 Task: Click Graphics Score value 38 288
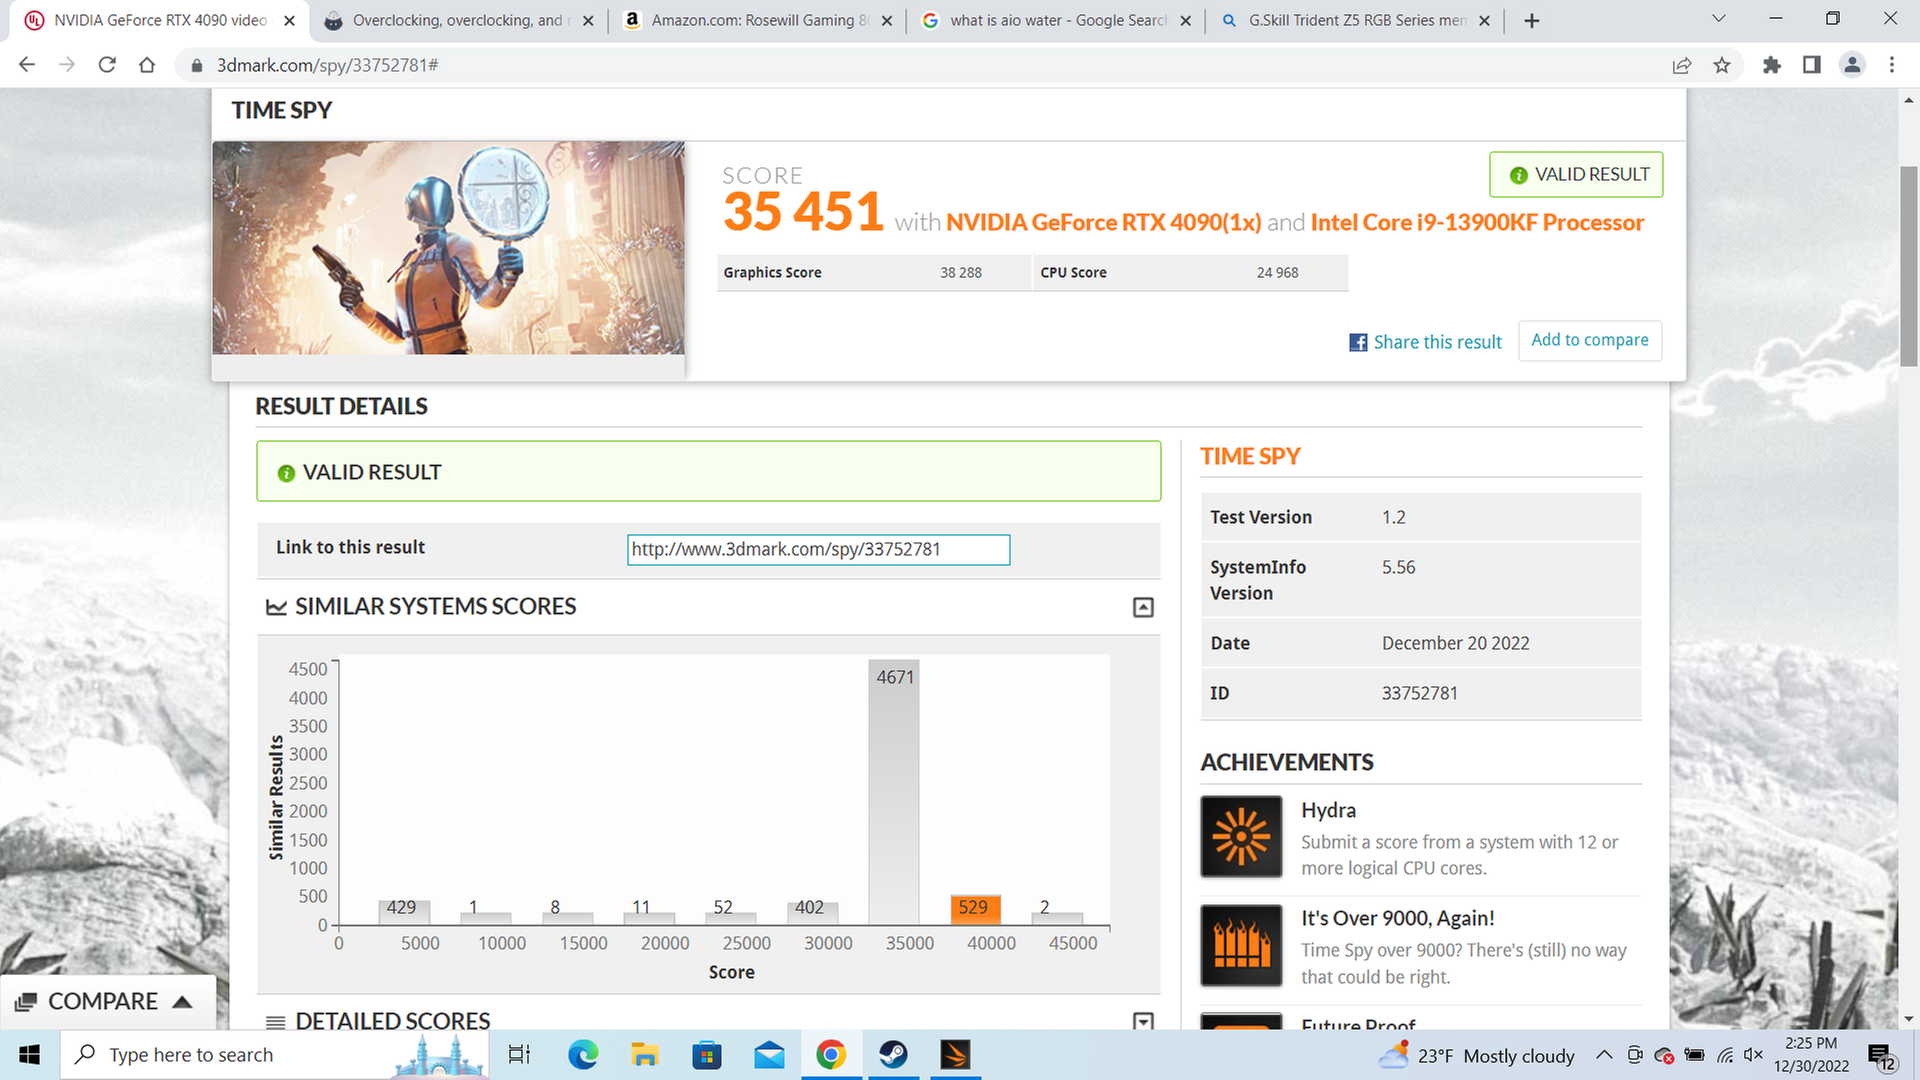click(x=960, y=272)
